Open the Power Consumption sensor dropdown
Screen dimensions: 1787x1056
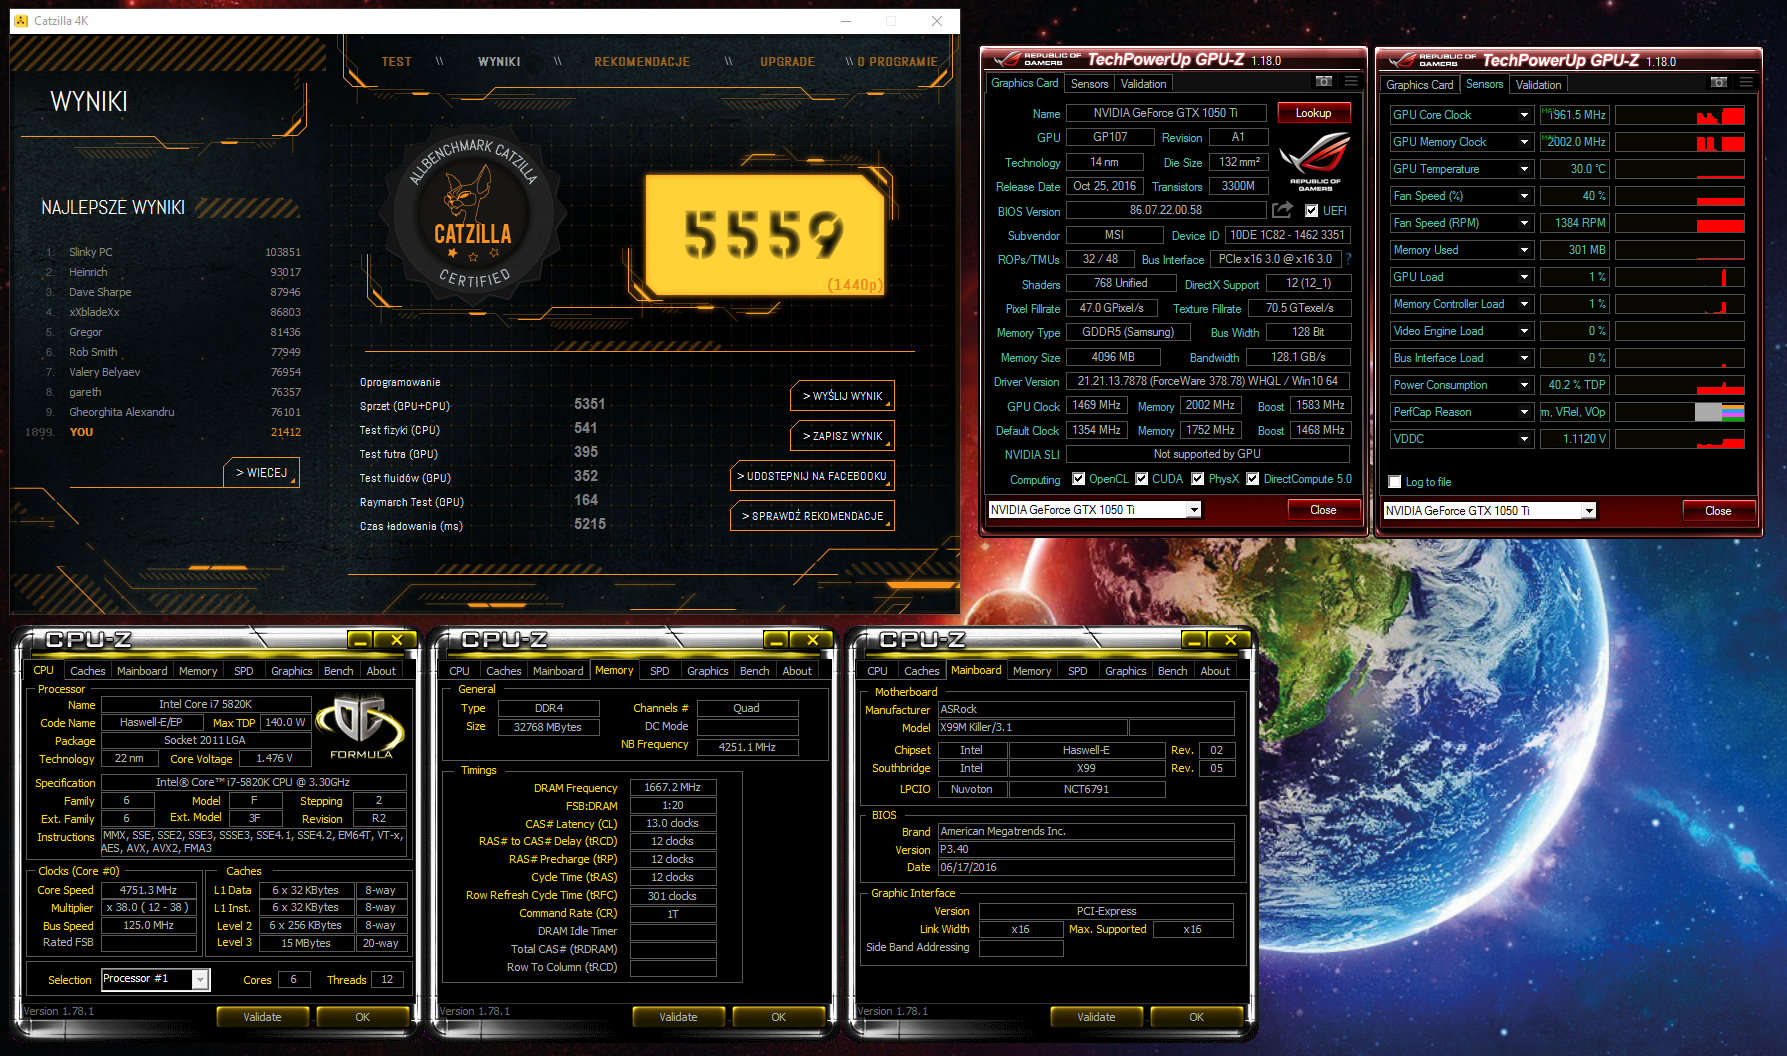click(x=1524, y=385)
